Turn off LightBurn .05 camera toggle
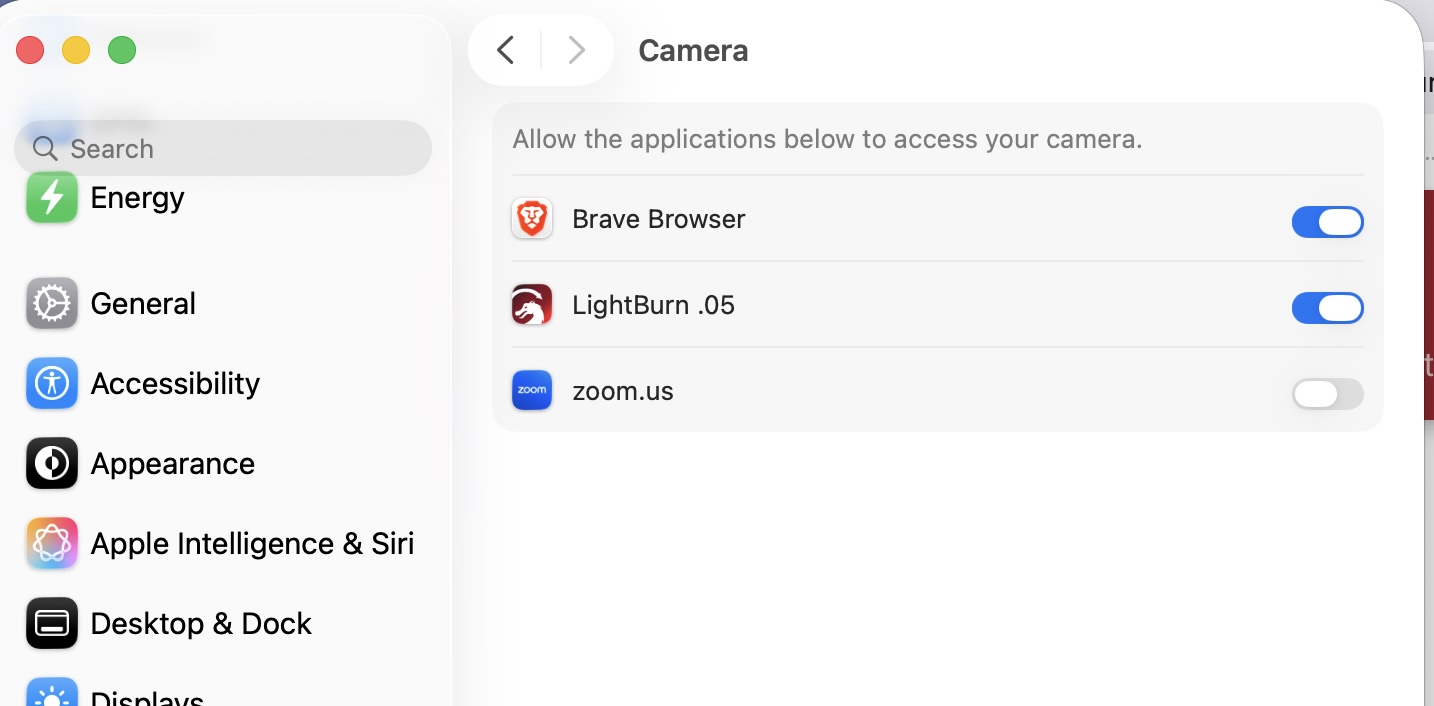This screenshot has width=1434, height=706. click(1327, 308)
